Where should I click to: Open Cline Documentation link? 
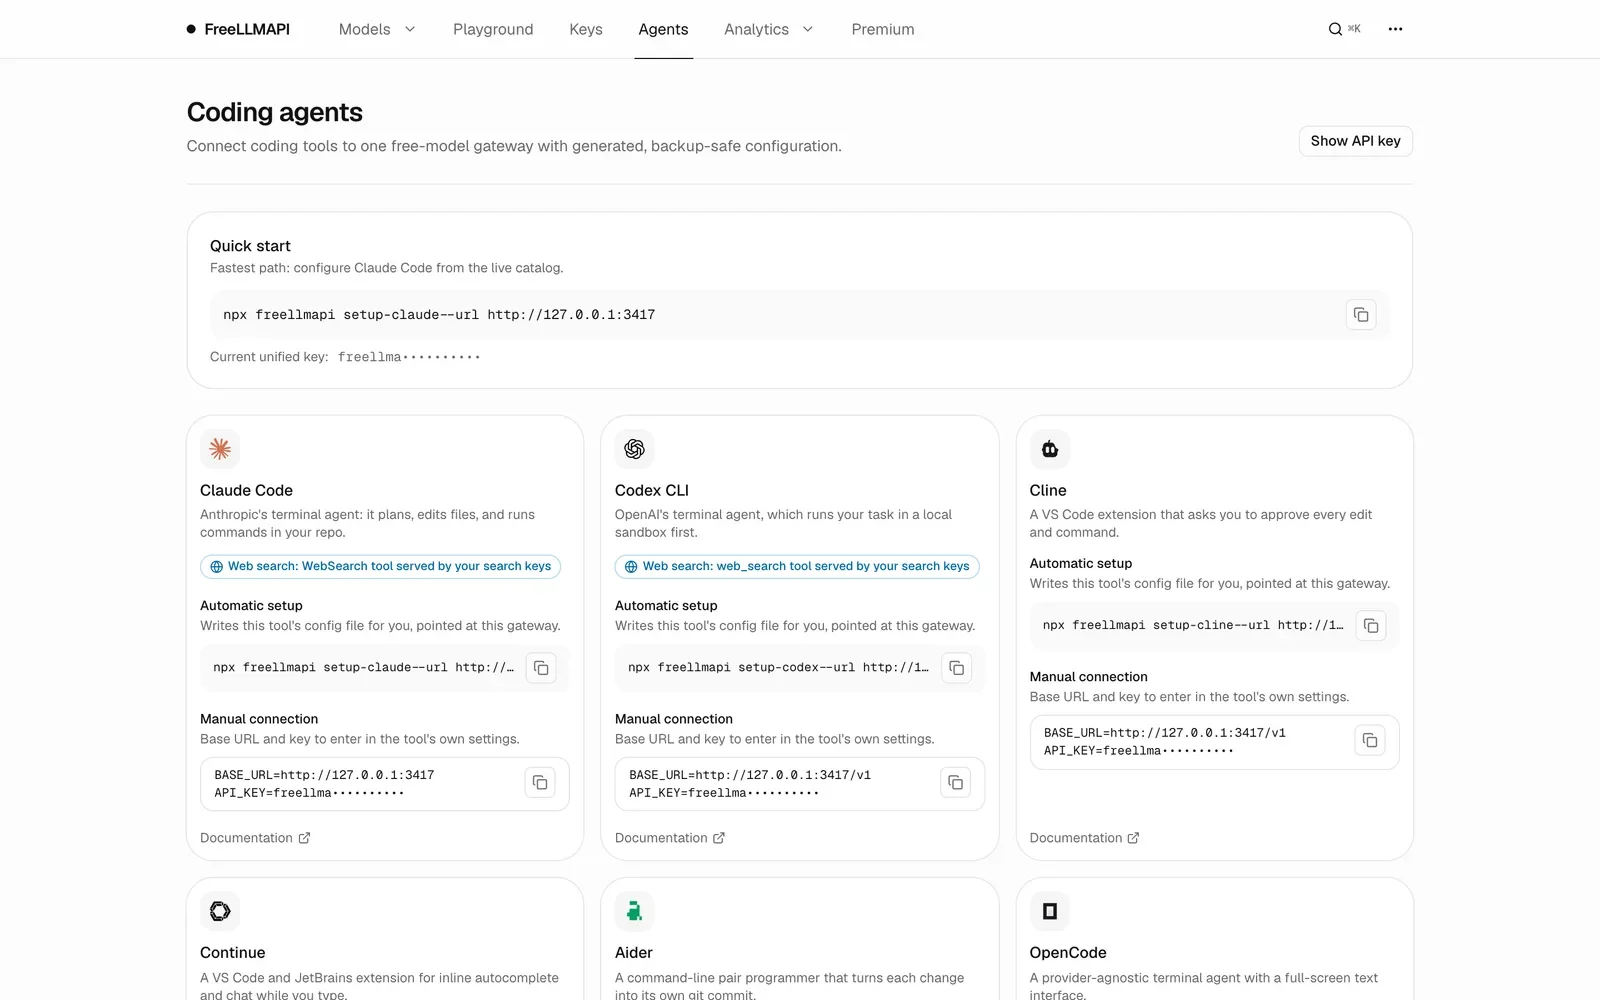click(1085, 838)
